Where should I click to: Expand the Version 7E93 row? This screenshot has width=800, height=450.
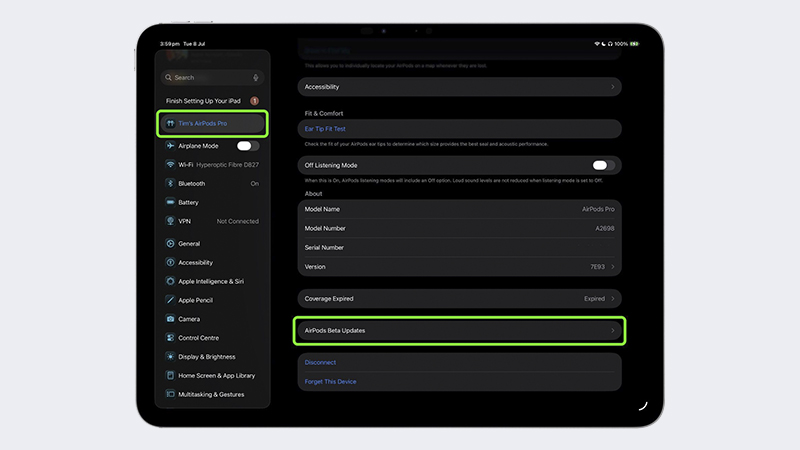[460, 267]
